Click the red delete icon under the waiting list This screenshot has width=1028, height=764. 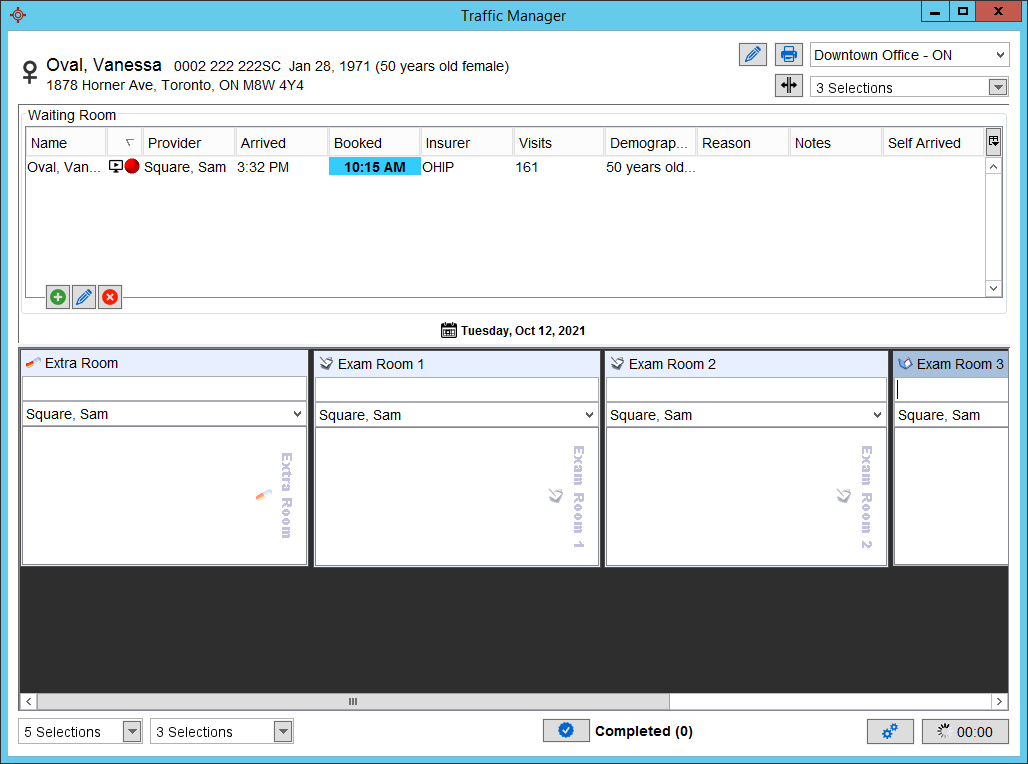[110, 297]
